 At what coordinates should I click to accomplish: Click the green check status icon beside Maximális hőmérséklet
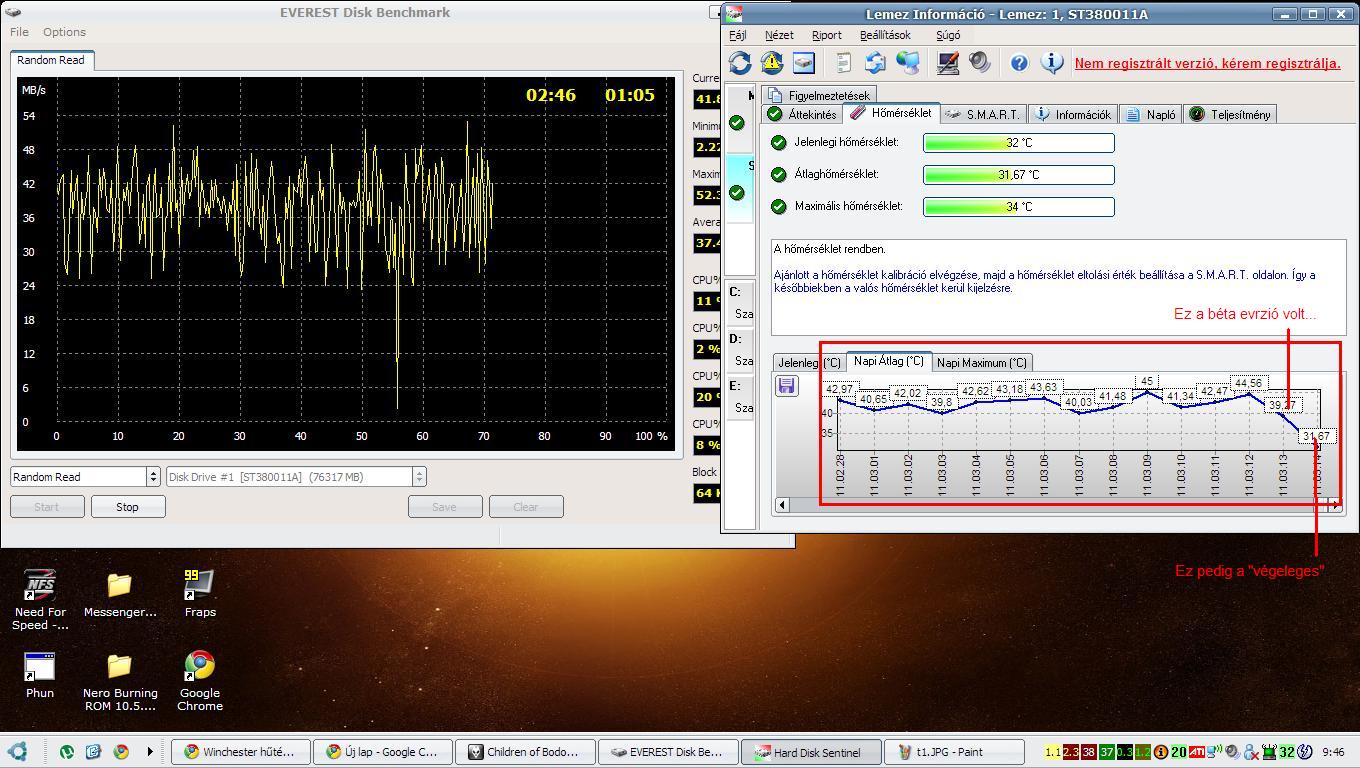pyautogui.click(x=779, y=206)
